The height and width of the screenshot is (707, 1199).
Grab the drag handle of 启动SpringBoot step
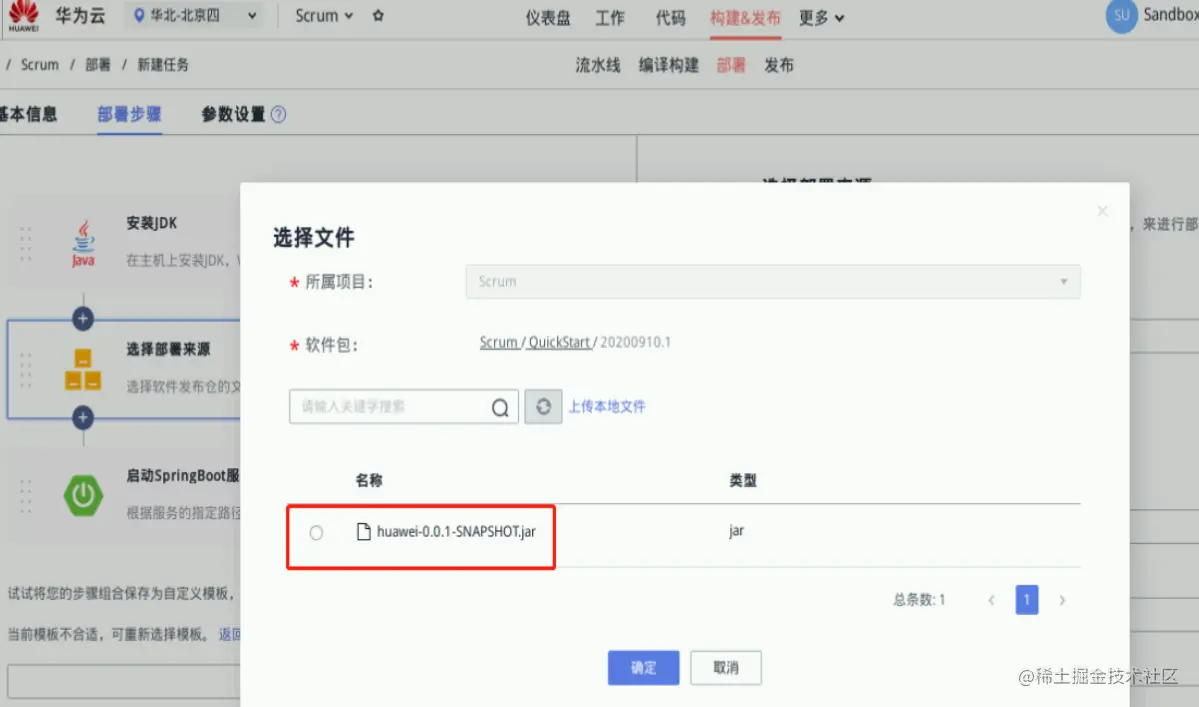[x=25, y=496]
